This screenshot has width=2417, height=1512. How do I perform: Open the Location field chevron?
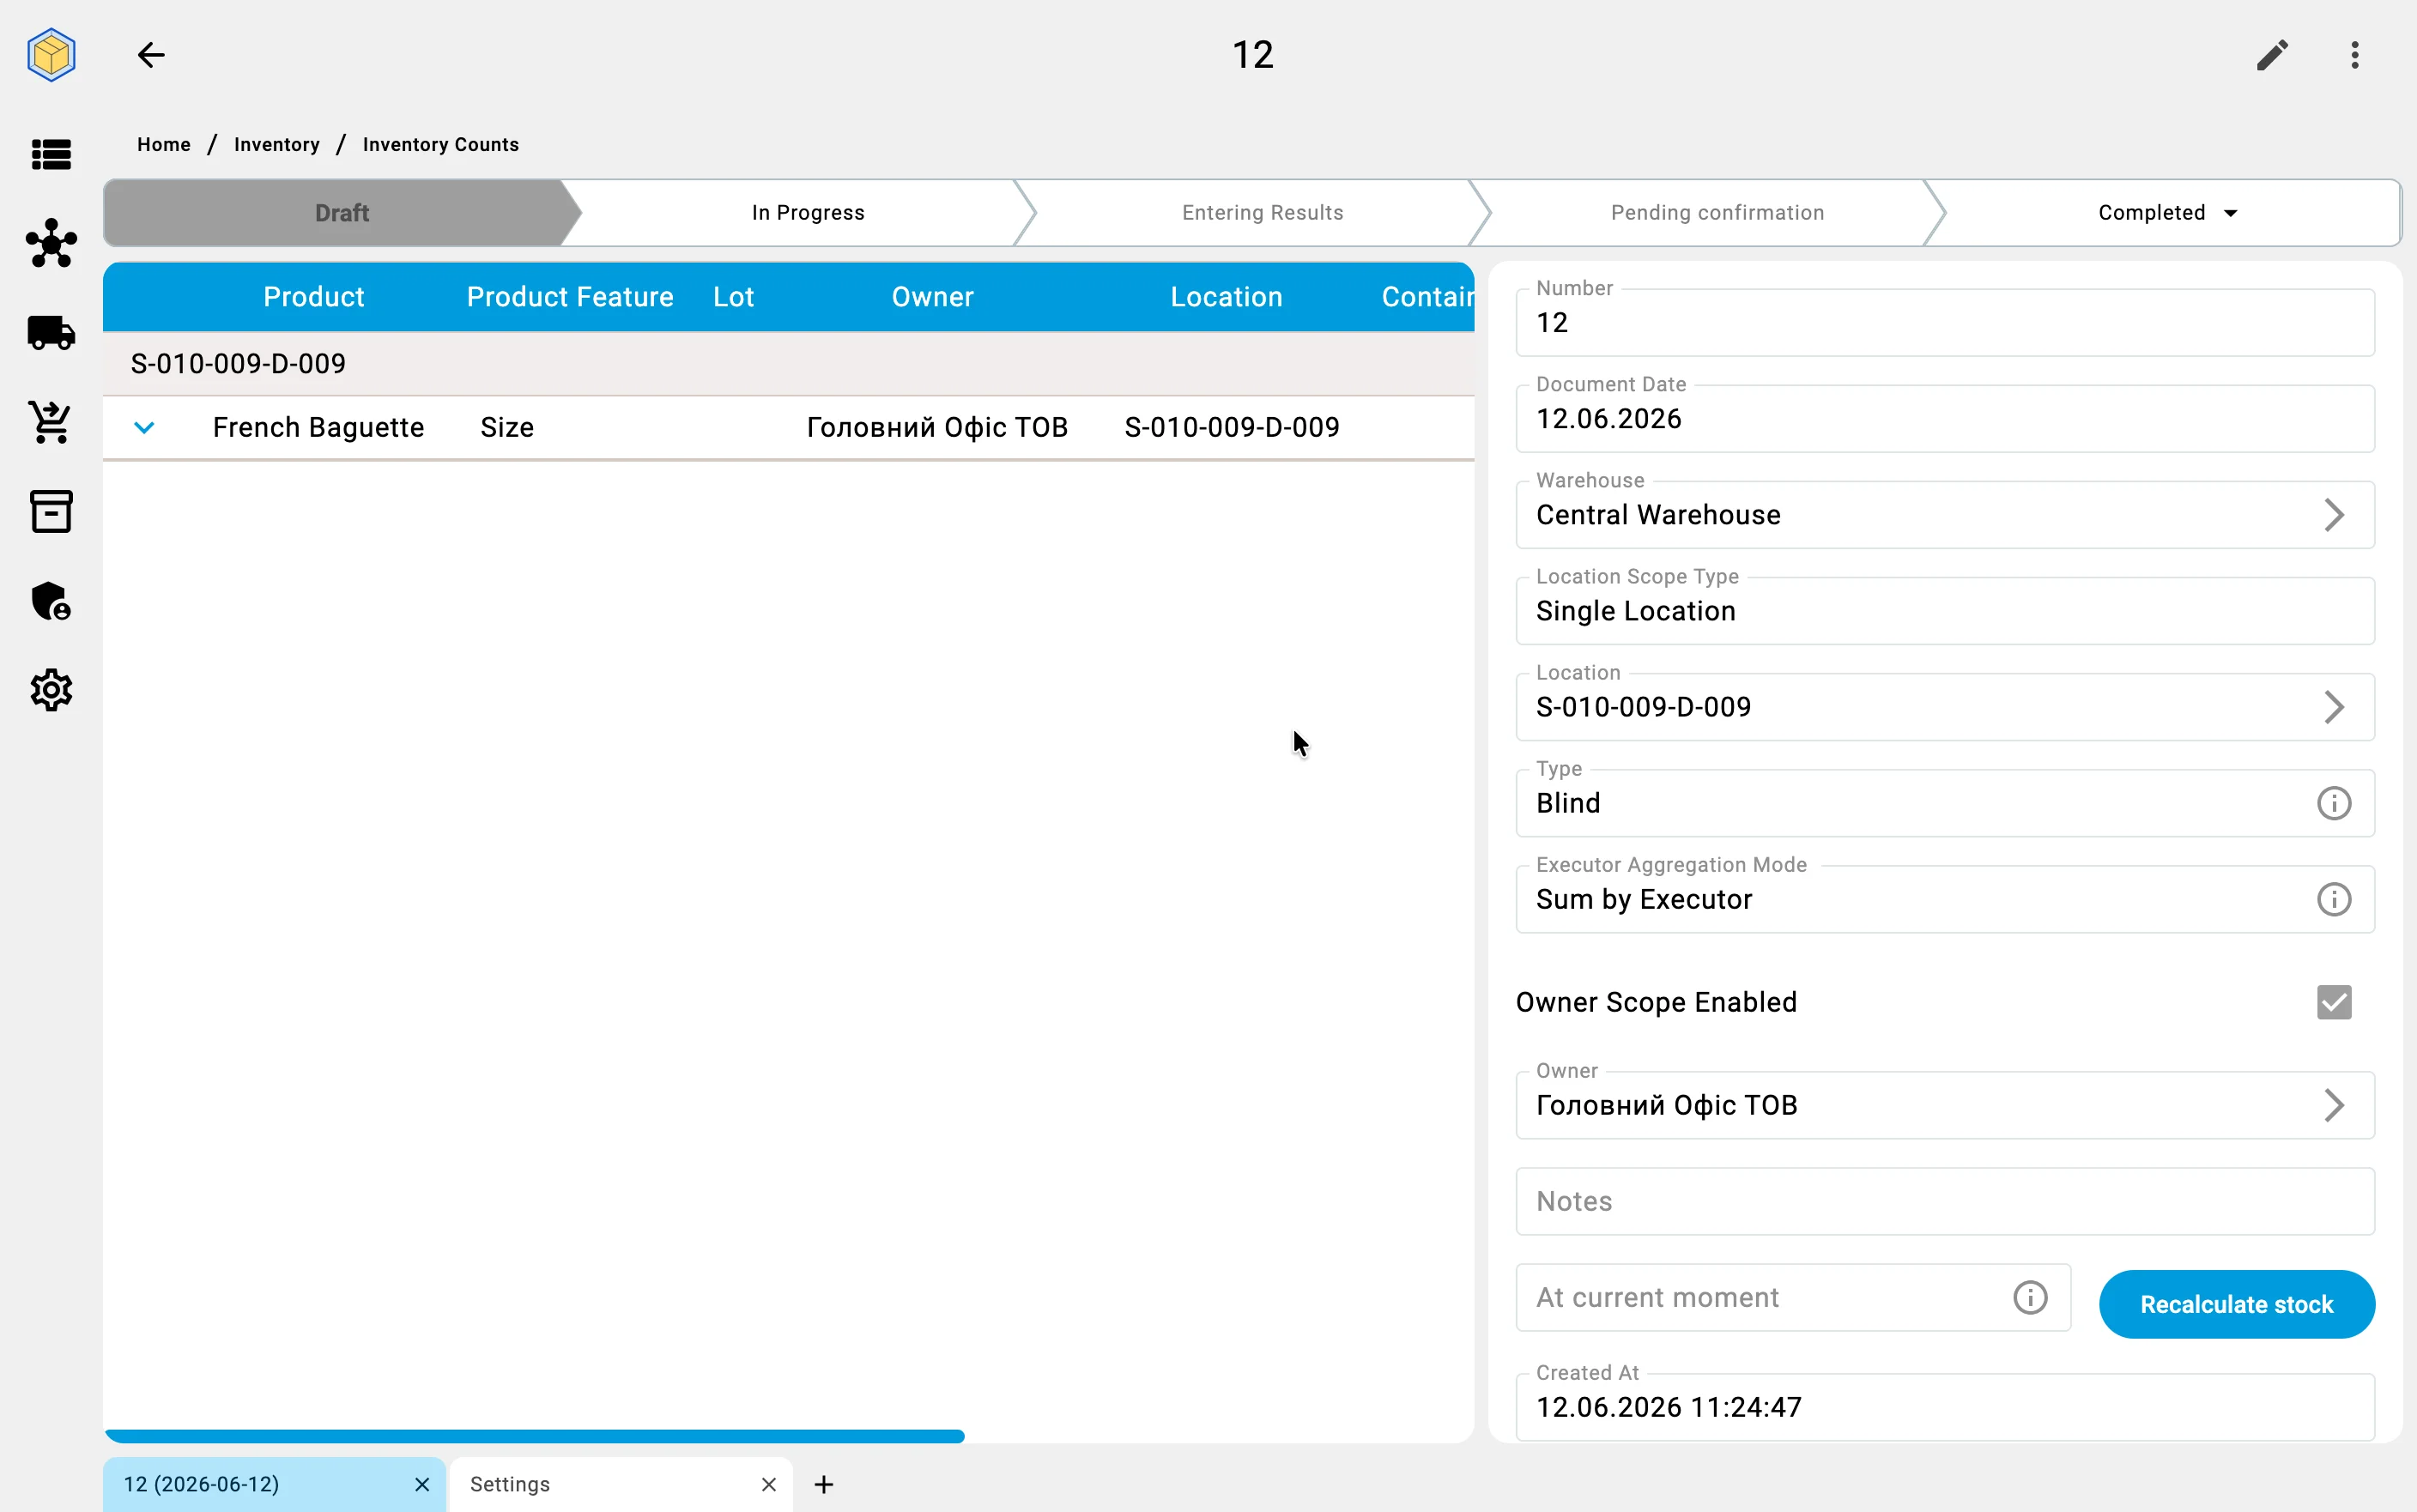2333,707
